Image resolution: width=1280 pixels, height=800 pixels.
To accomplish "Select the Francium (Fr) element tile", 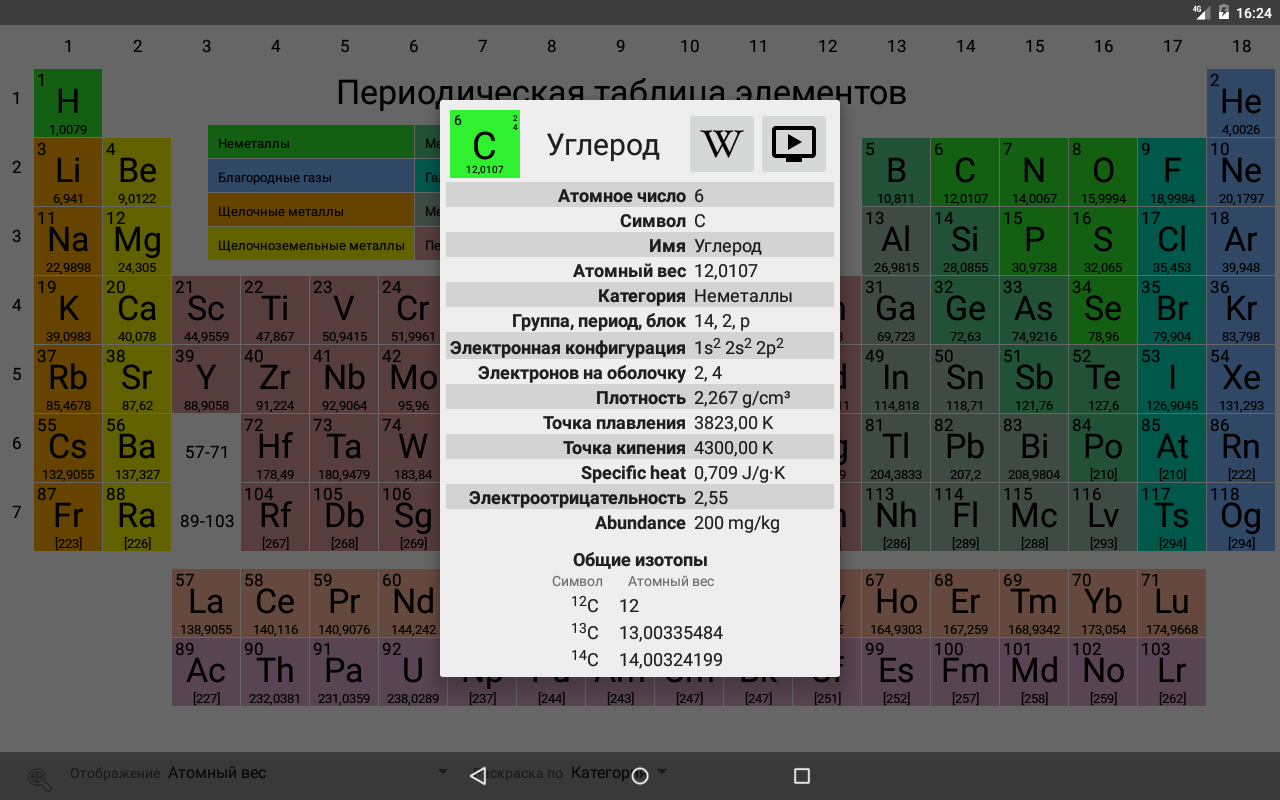I will pyautogui.click(x=68, y=517).
